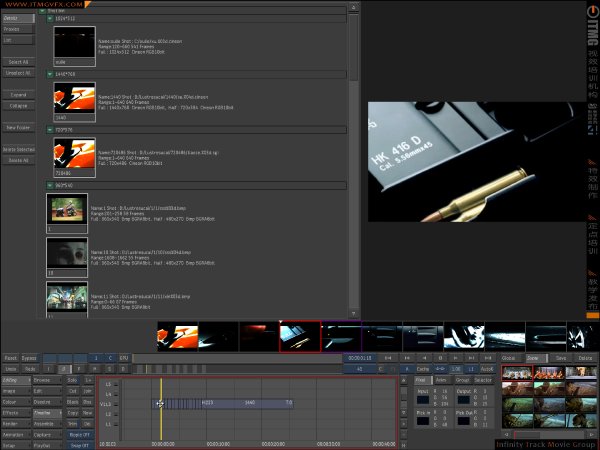
Task: Open the Colour menu
Action: pos(16,402)
